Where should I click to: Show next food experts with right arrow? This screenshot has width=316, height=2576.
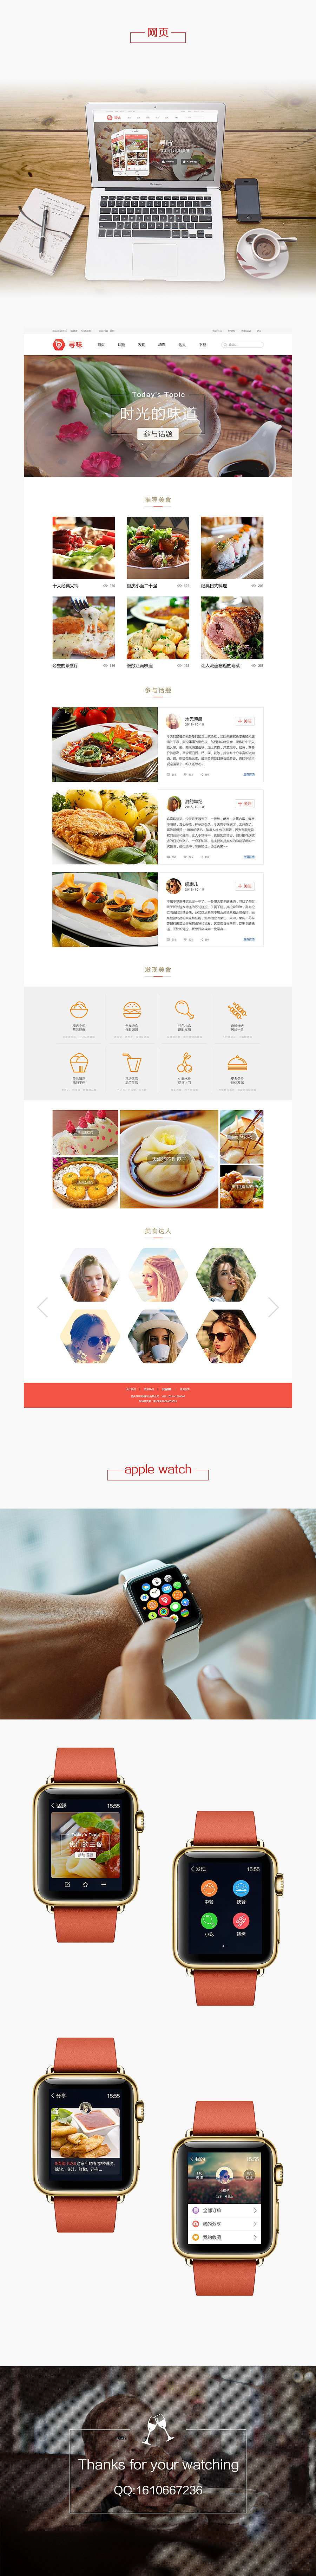tap(273, 1307)
